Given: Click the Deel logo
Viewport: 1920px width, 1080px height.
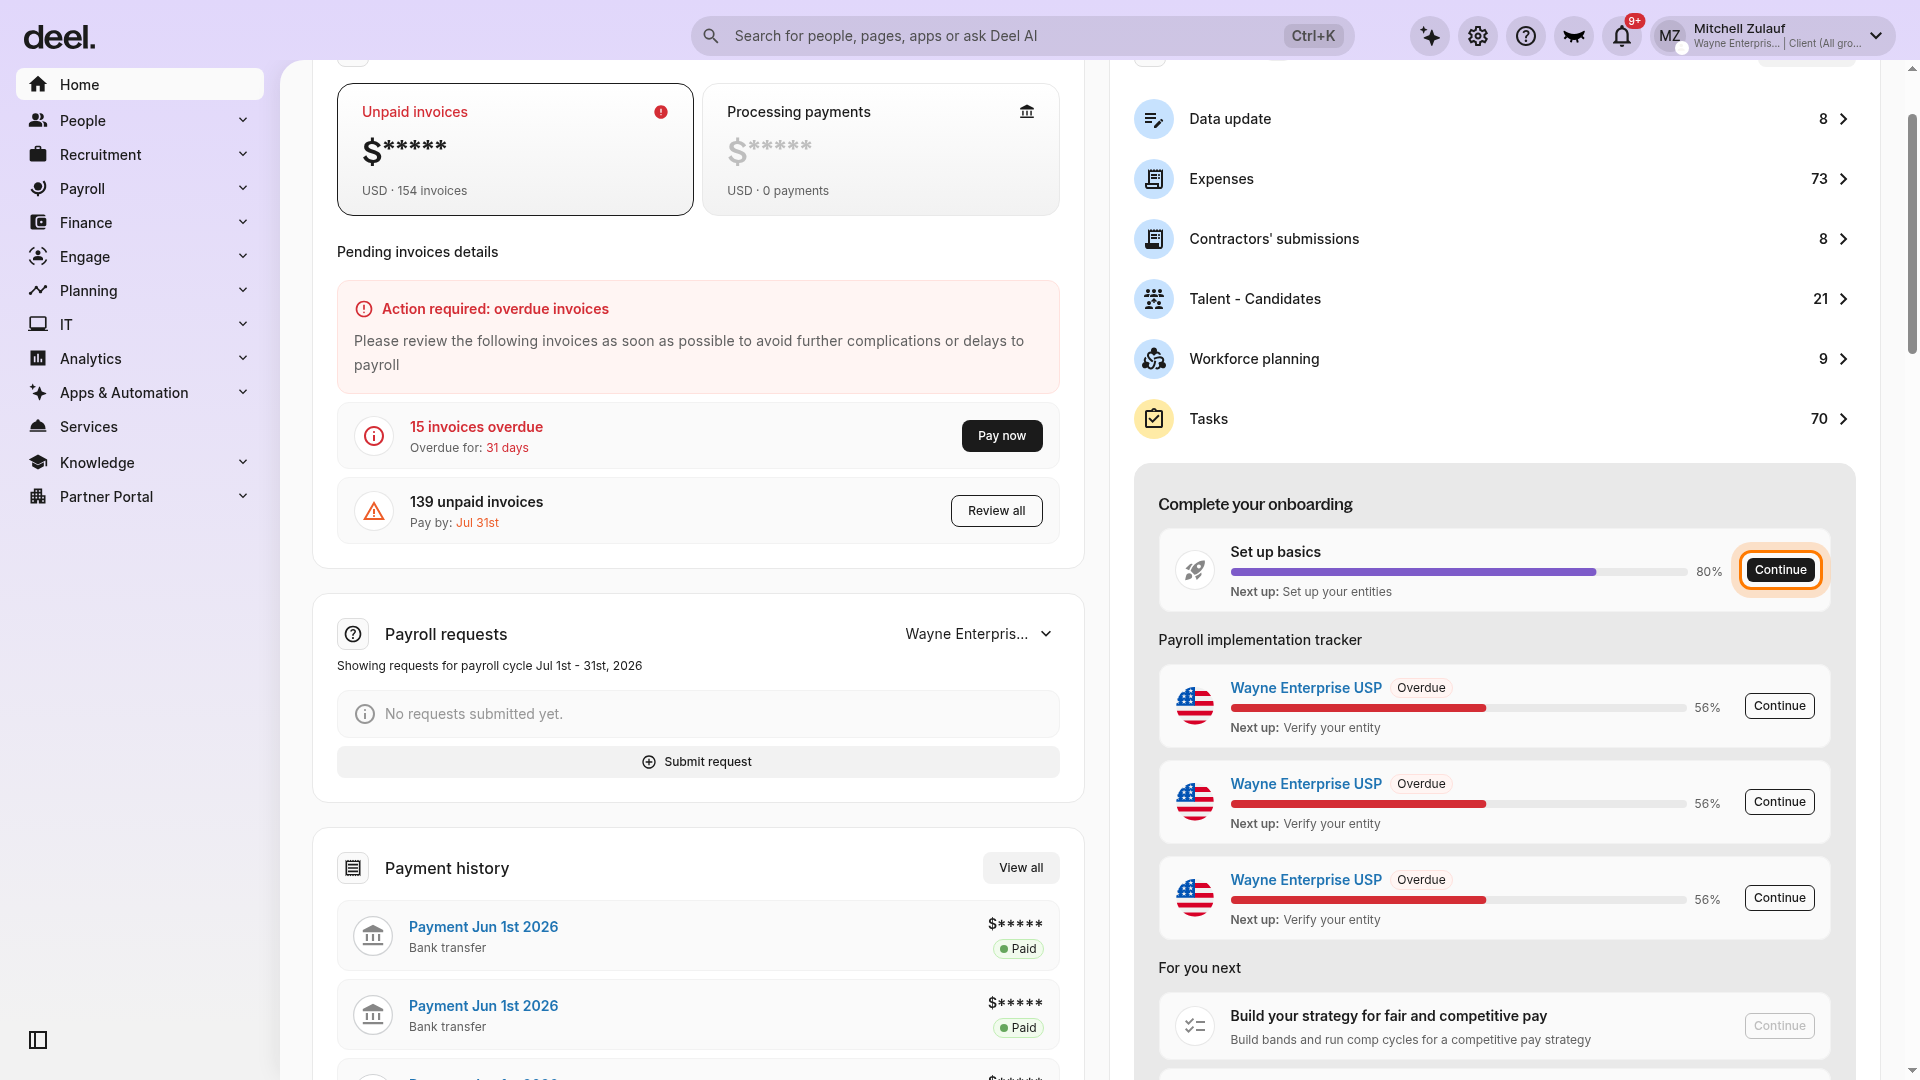Looking at the screenshot, I should tap(59, 38).
